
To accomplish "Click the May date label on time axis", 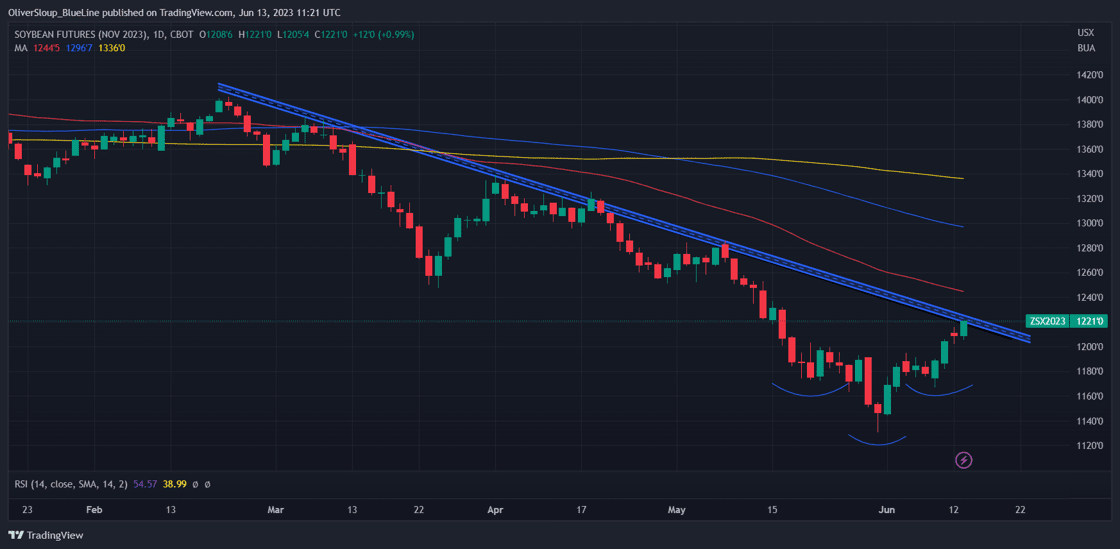I will (676, 510).
